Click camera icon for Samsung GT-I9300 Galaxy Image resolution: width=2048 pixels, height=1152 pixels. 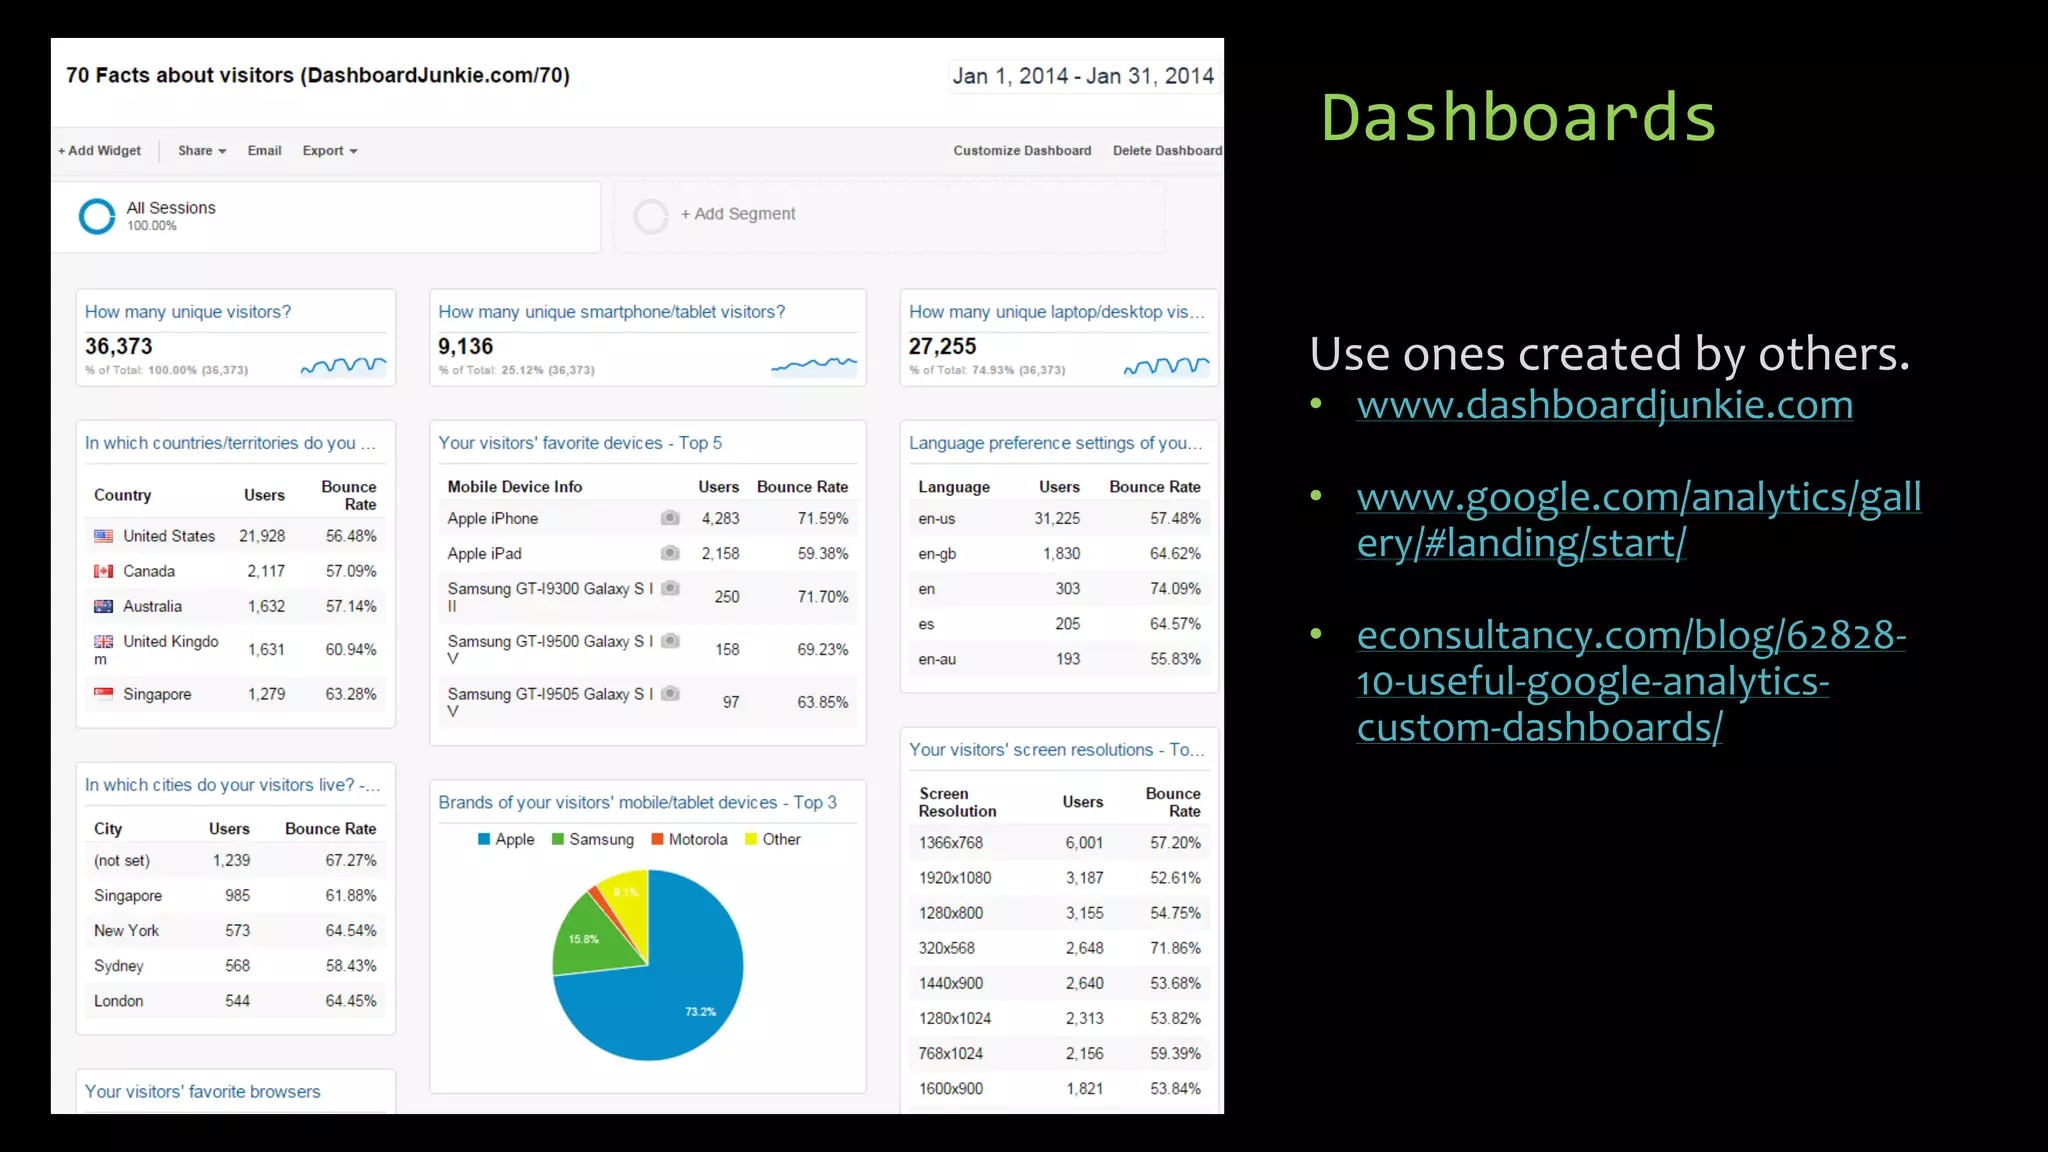tap(670, 588)
